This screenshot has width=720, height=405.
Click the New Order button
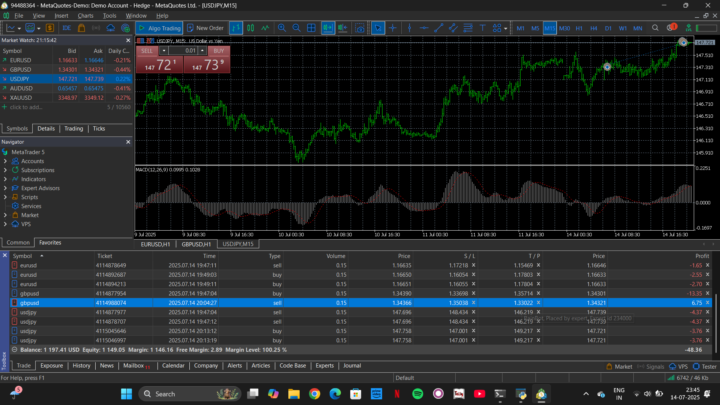tap(205, 28)
